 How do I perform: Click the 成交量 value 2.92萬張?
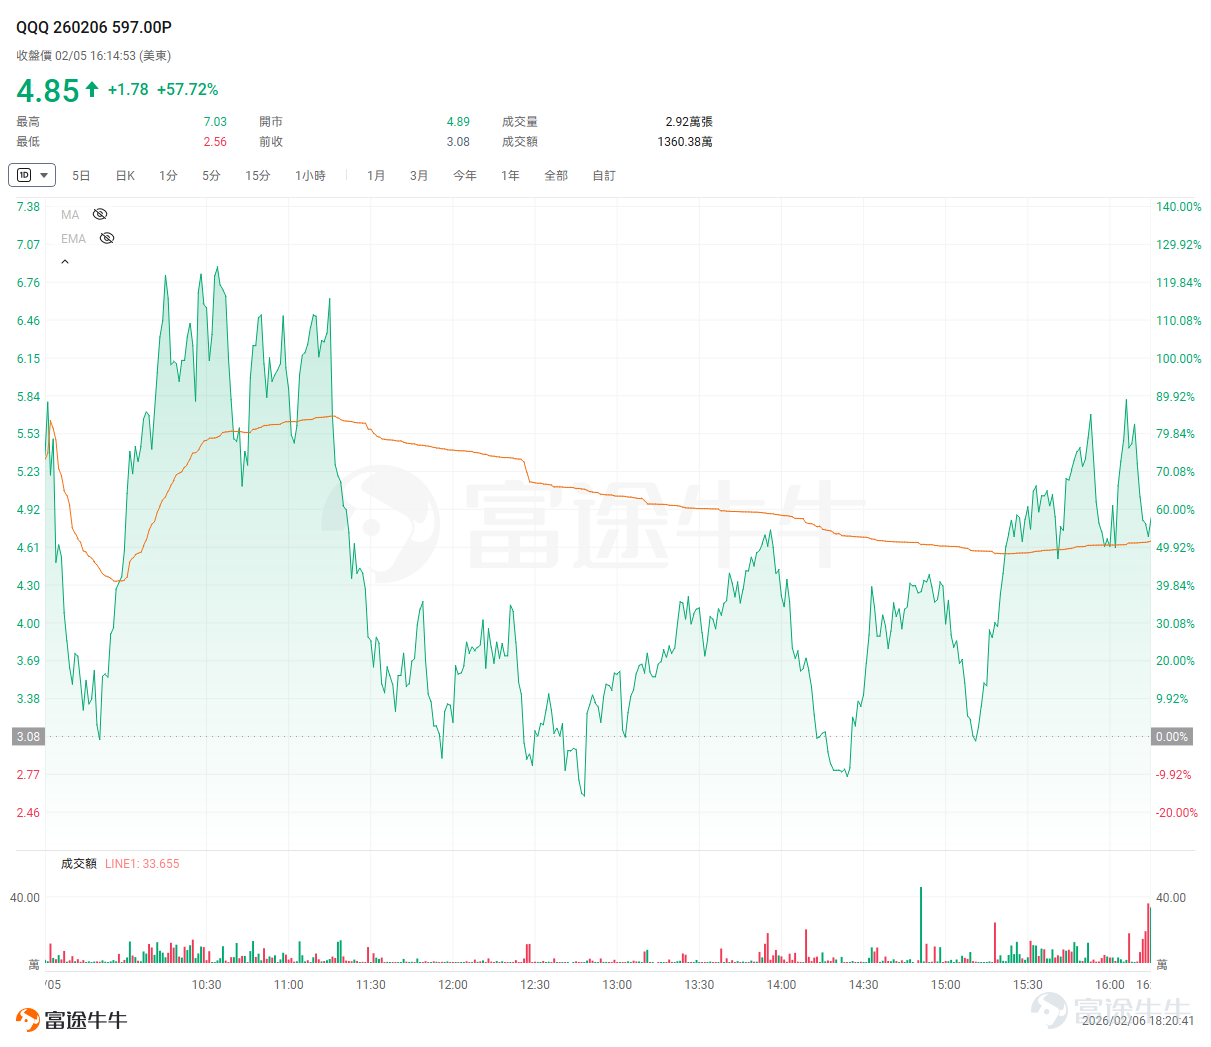(689, 122)
